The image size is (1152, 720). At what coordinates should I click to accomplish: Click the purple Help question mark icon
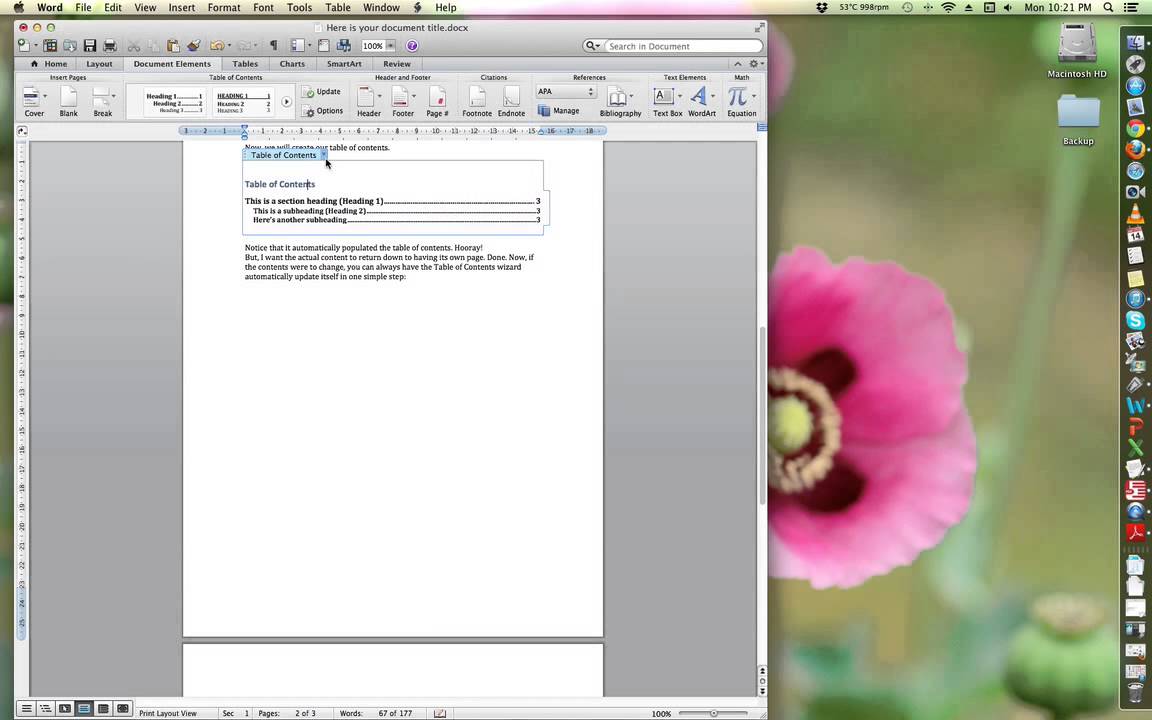412,46
